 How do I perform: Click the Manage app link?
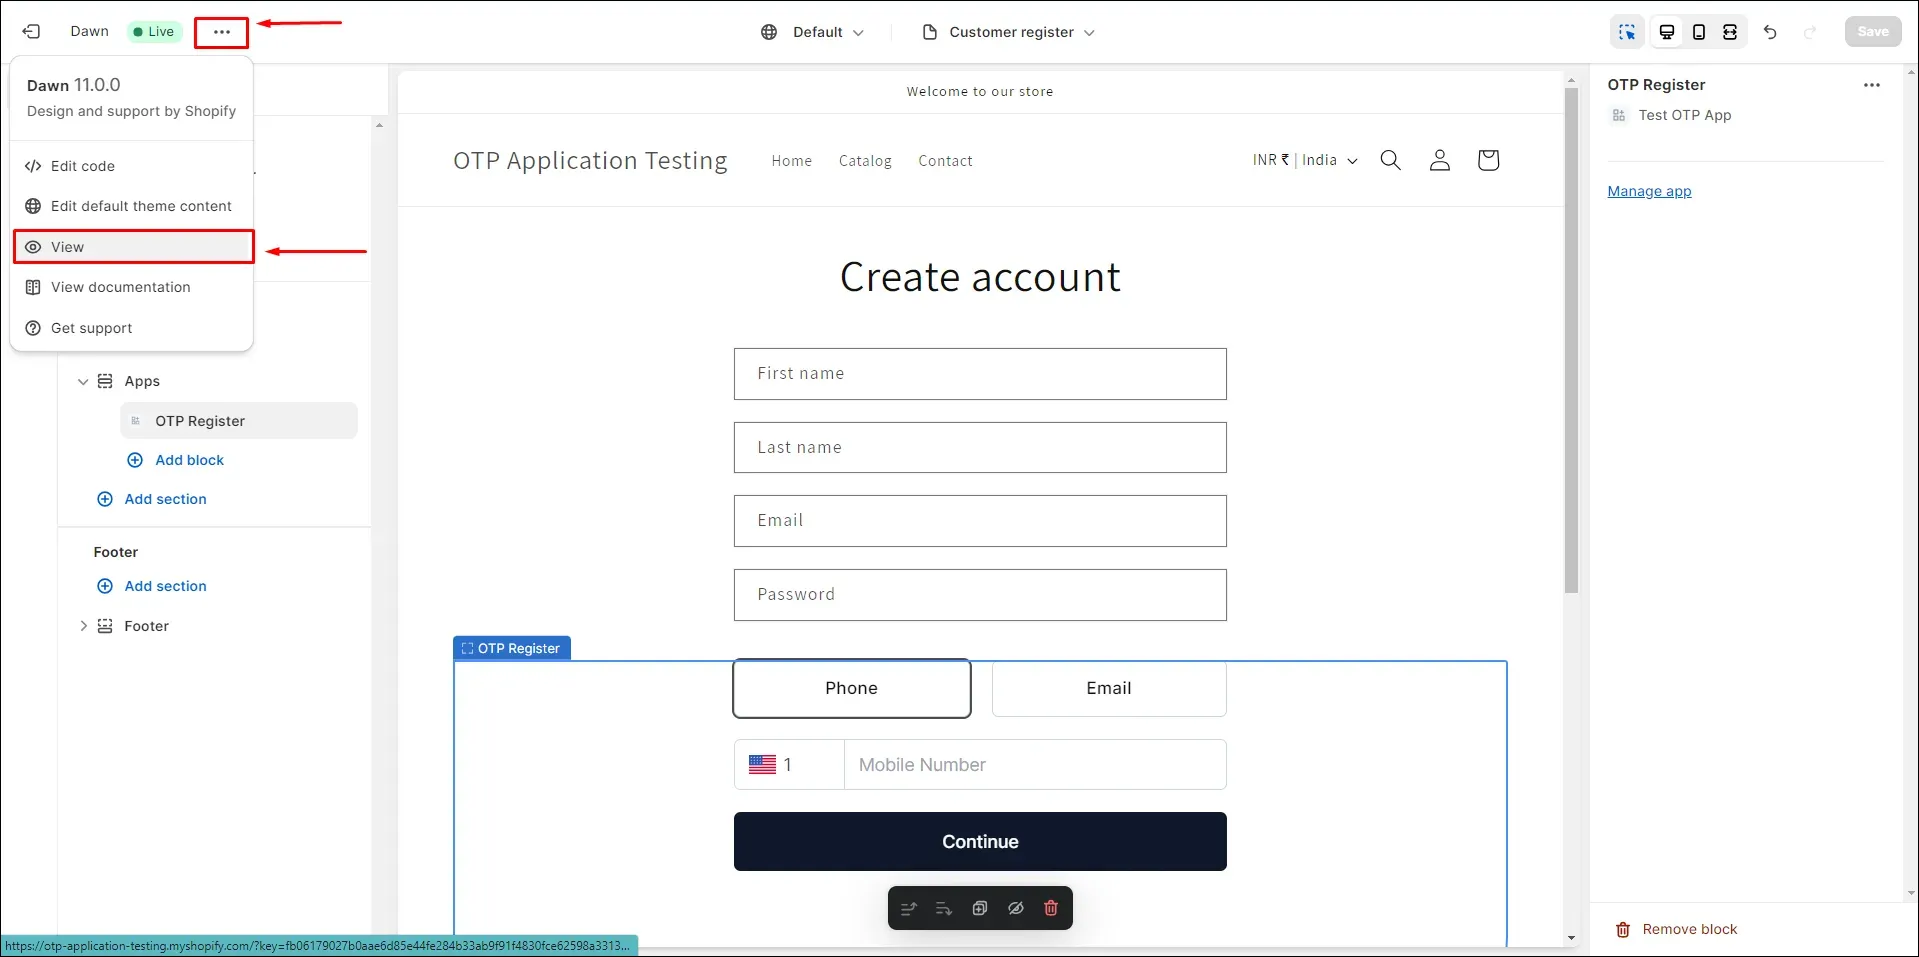[x=1649, y=191]
